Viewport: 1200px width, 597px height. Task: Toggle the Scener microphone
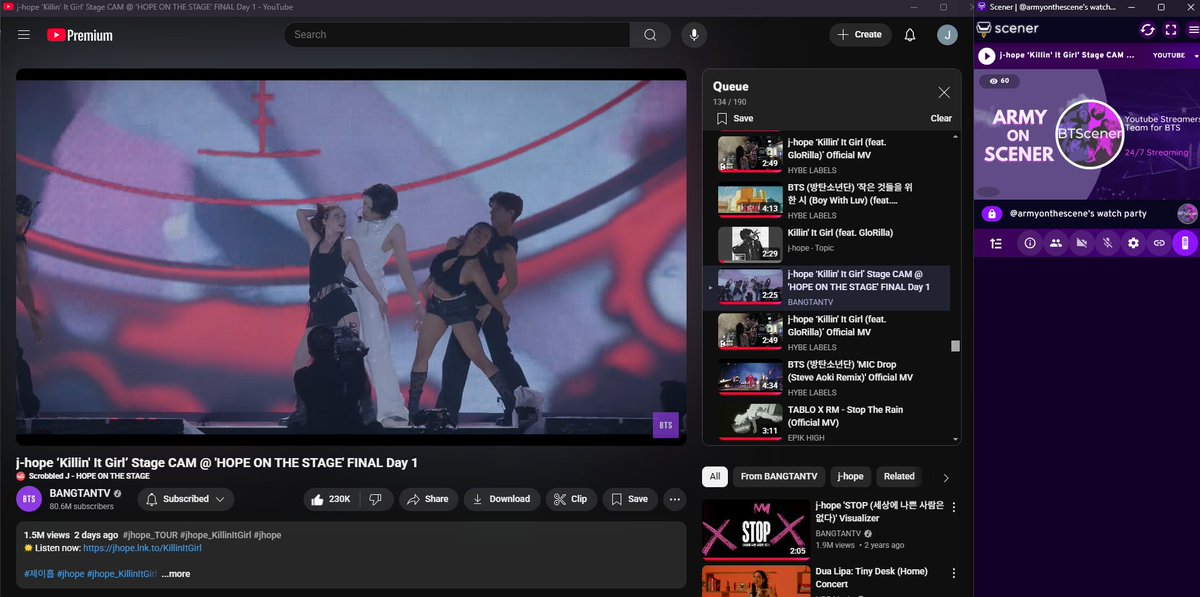(1107, 243)
